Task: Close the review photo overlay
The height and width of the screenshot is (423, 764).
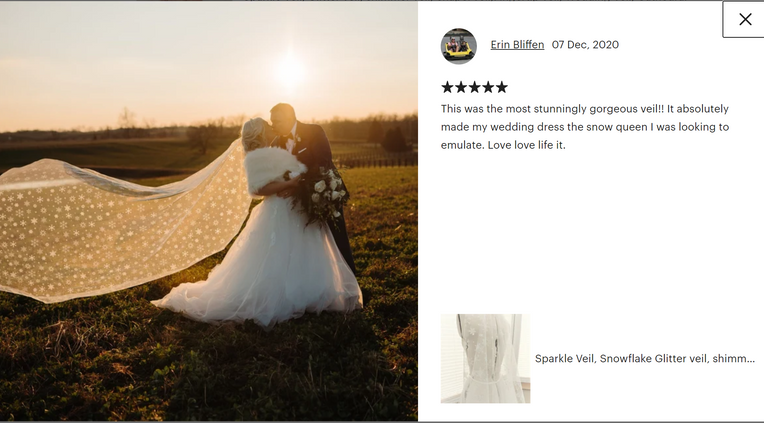Action: click(x=744, y=19)
